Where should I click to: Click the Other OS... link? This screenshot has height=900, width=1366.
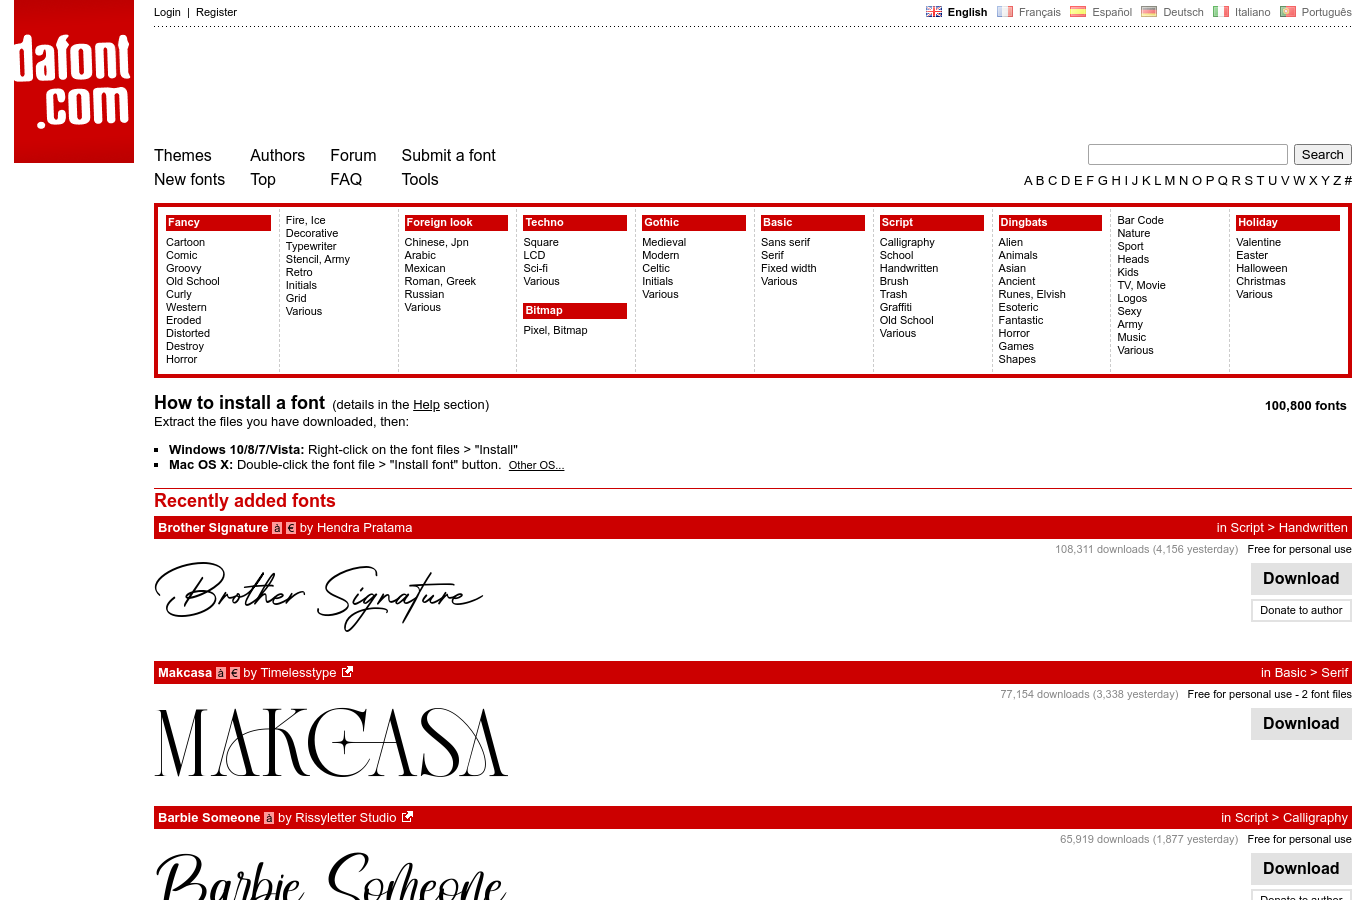point(536,466)
